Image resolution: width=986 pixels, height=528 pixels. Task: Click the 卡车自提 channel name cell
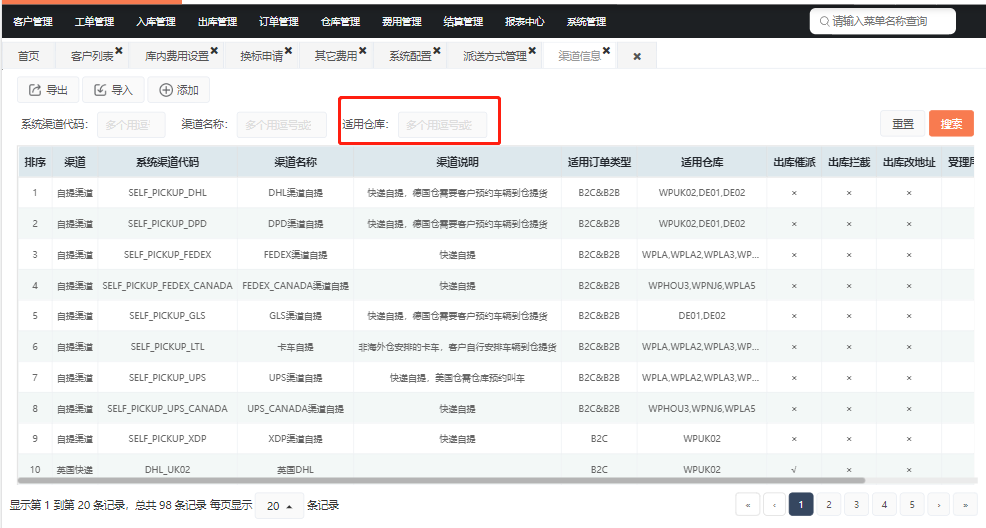point(296,346)
